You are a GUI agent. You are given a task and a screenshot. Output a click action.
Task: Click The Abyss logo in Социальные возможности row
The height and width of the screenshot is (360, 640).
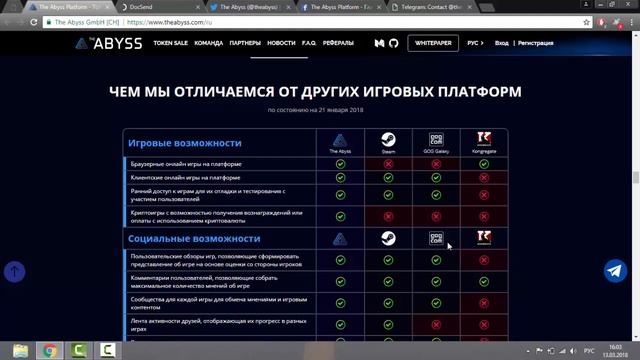pyautogui.click(x=340, y=239)
